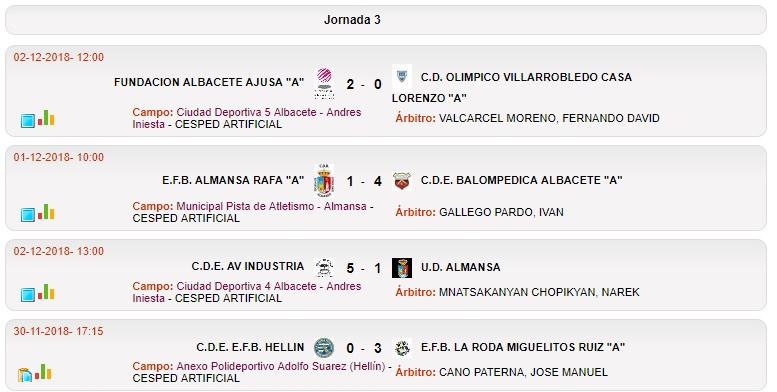
Task: Open documents icon for E.F.B. Hellin match
Action: [x=25, y=375]
